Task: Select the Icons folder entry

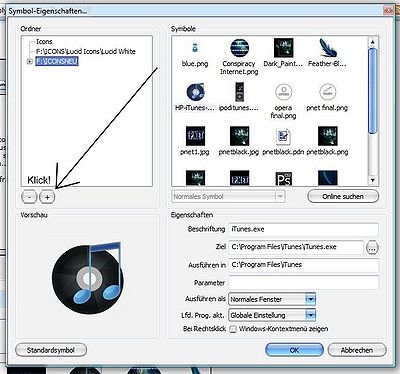Action: click(x=44, y=42)
